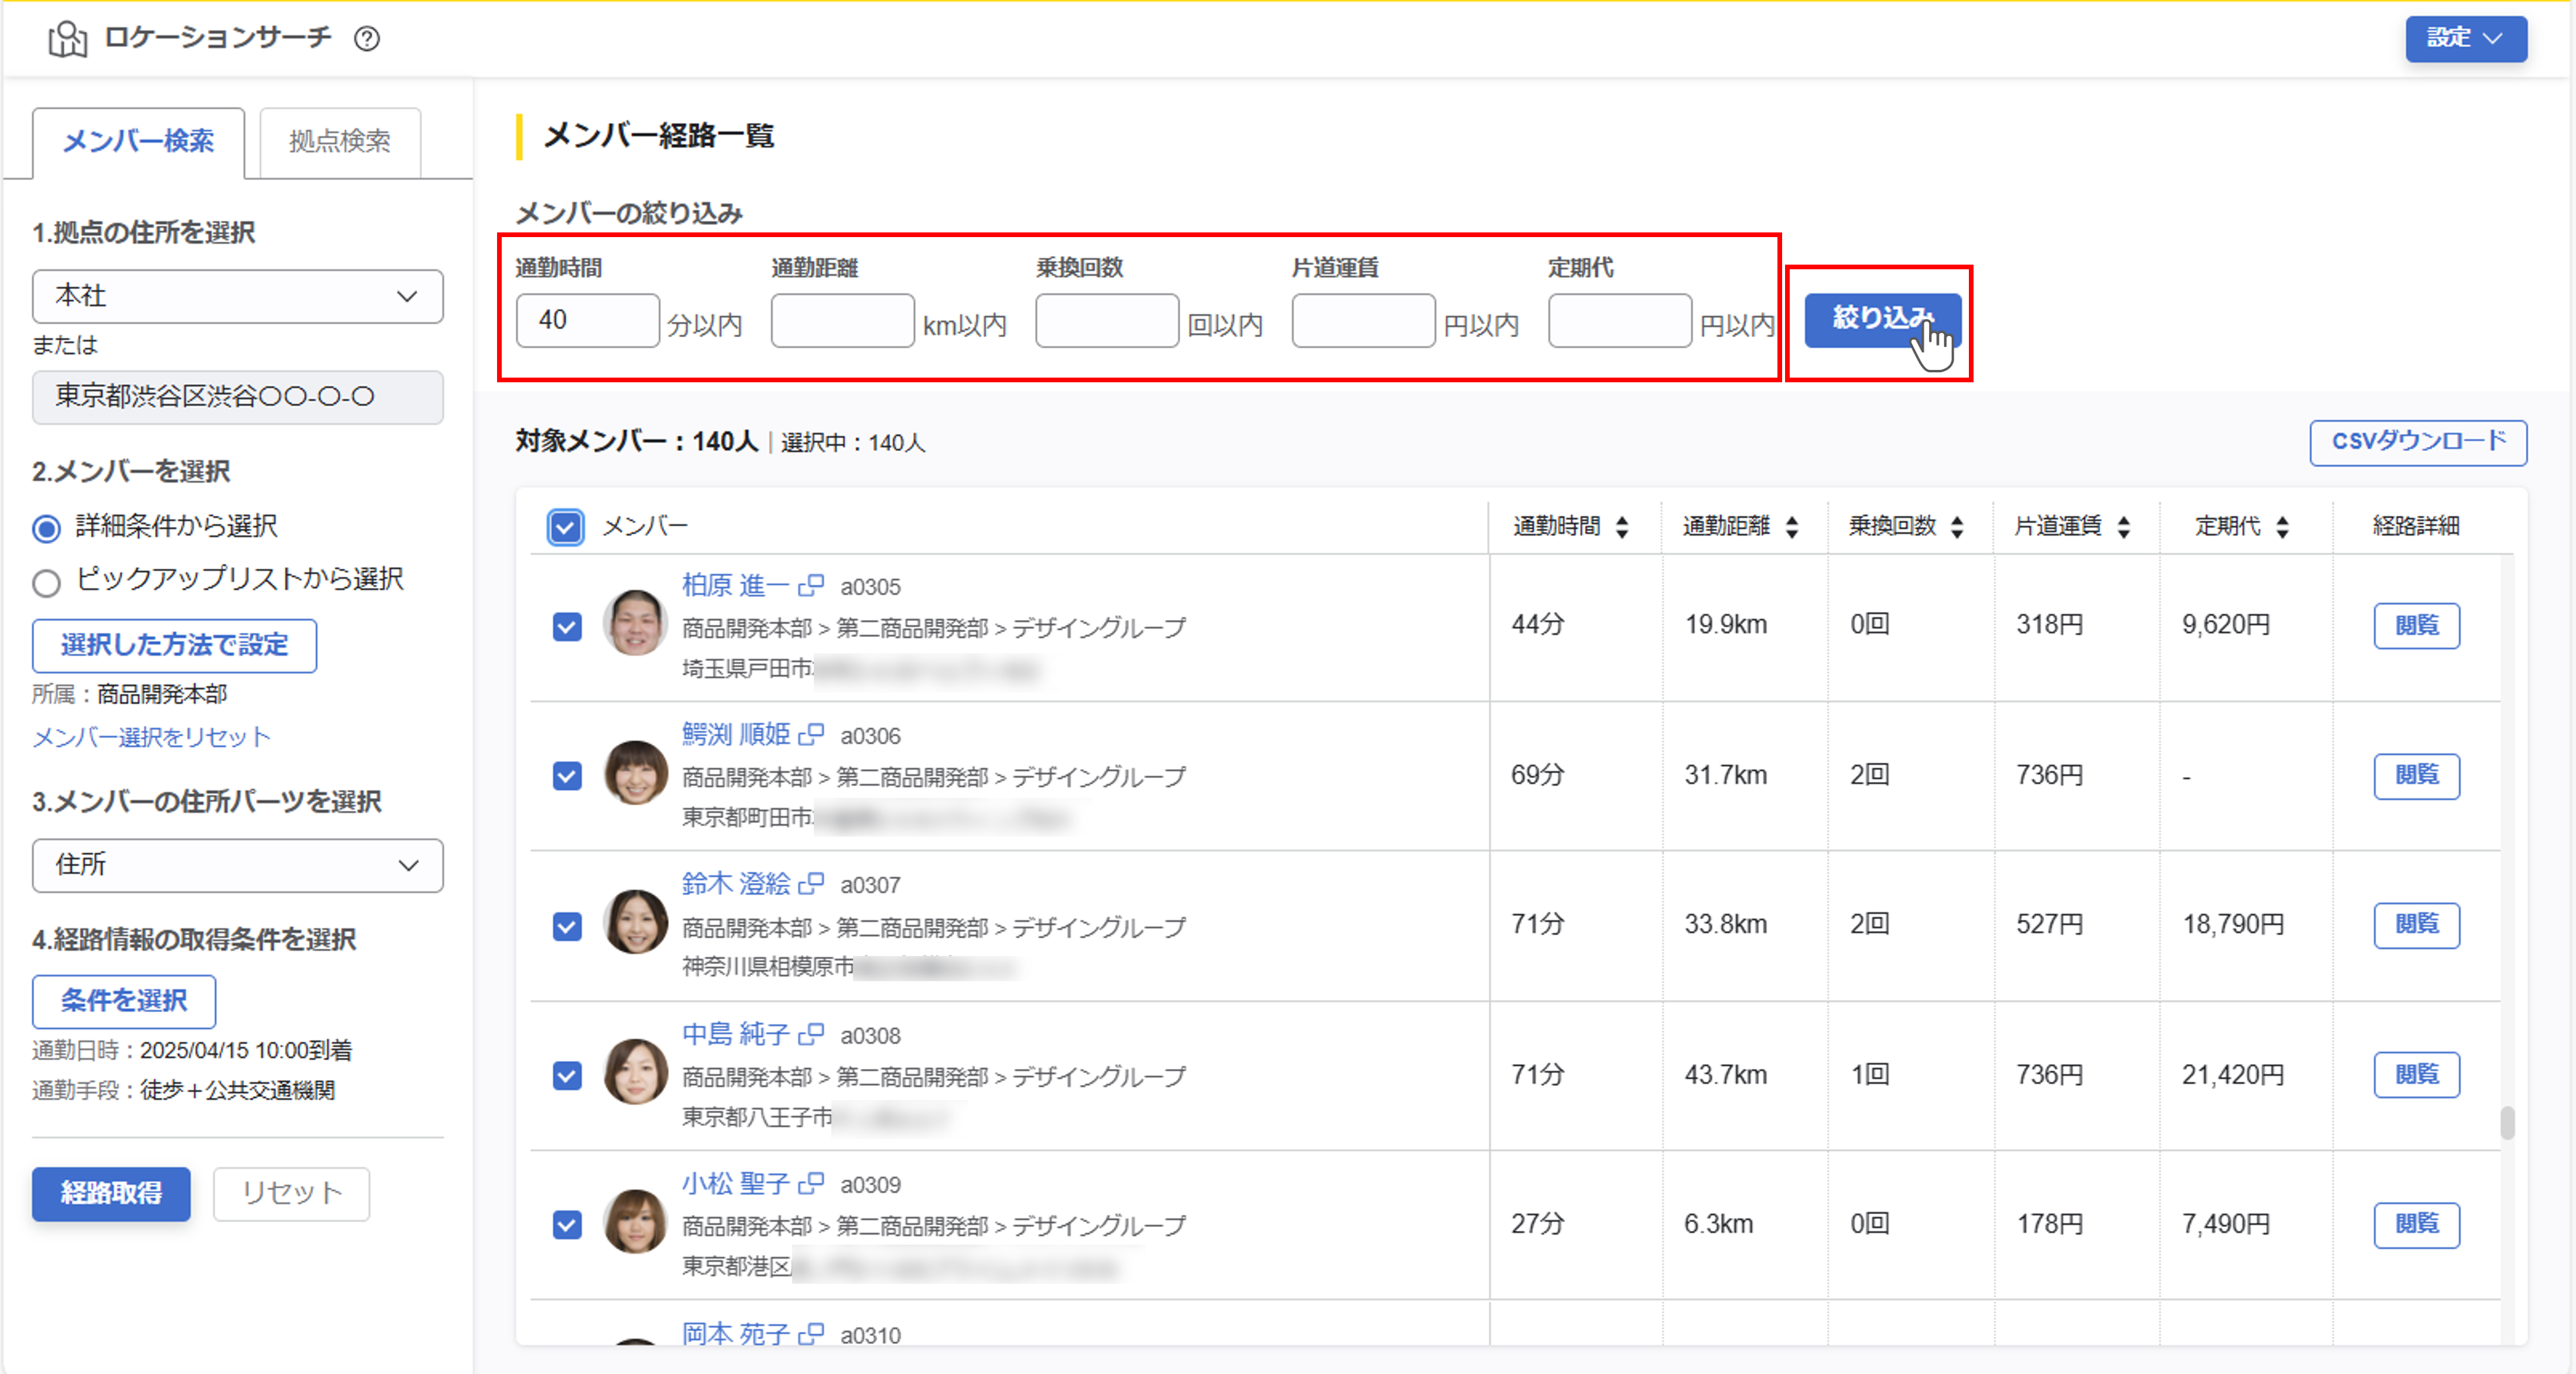Sort by 通勤距離 column arrows
Viewport: 2576px width, 1374px height.
(x=1792, y=527)
